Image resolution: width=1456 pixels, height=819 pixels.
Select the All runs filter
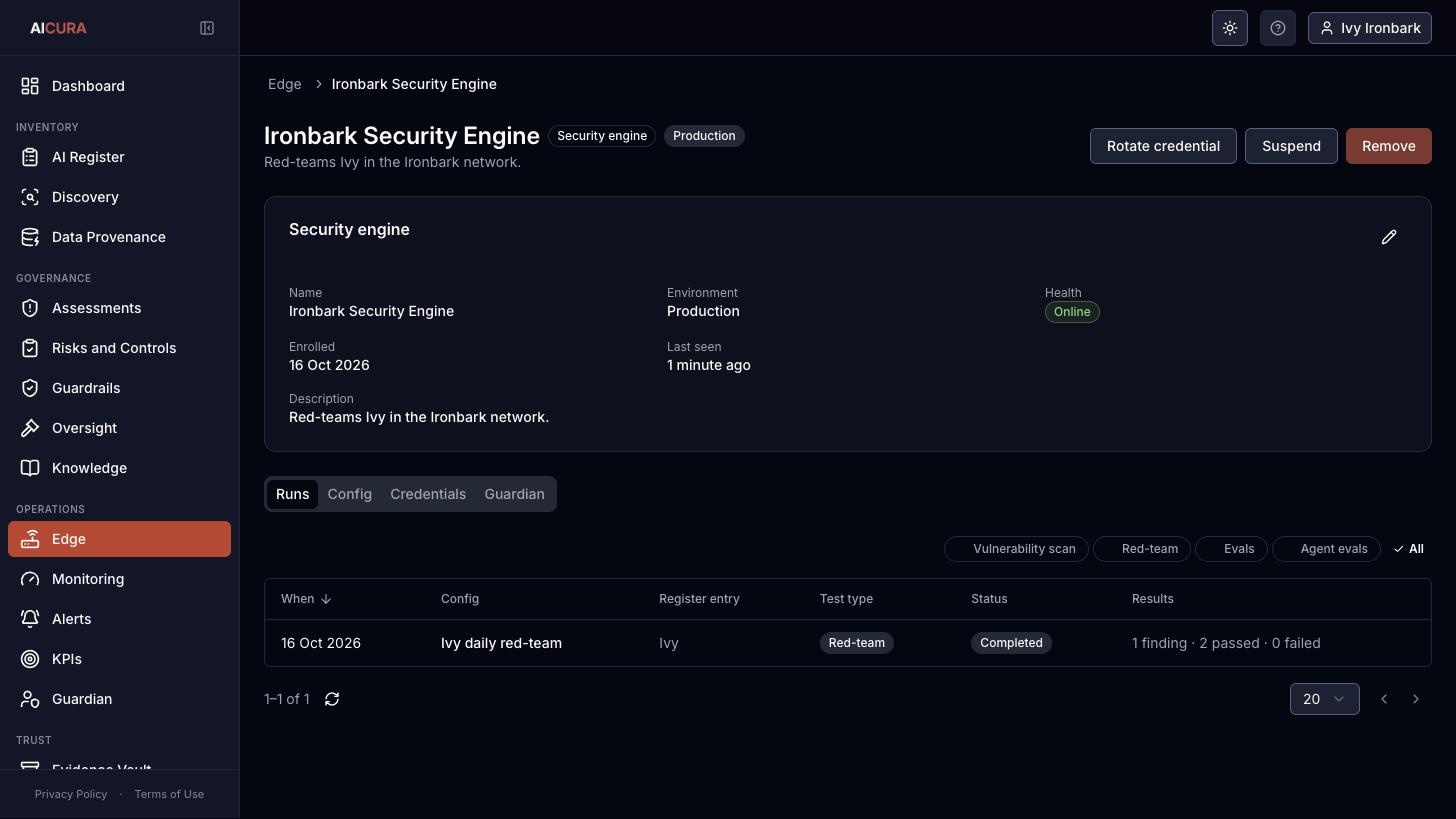[x=1408, y=549]
